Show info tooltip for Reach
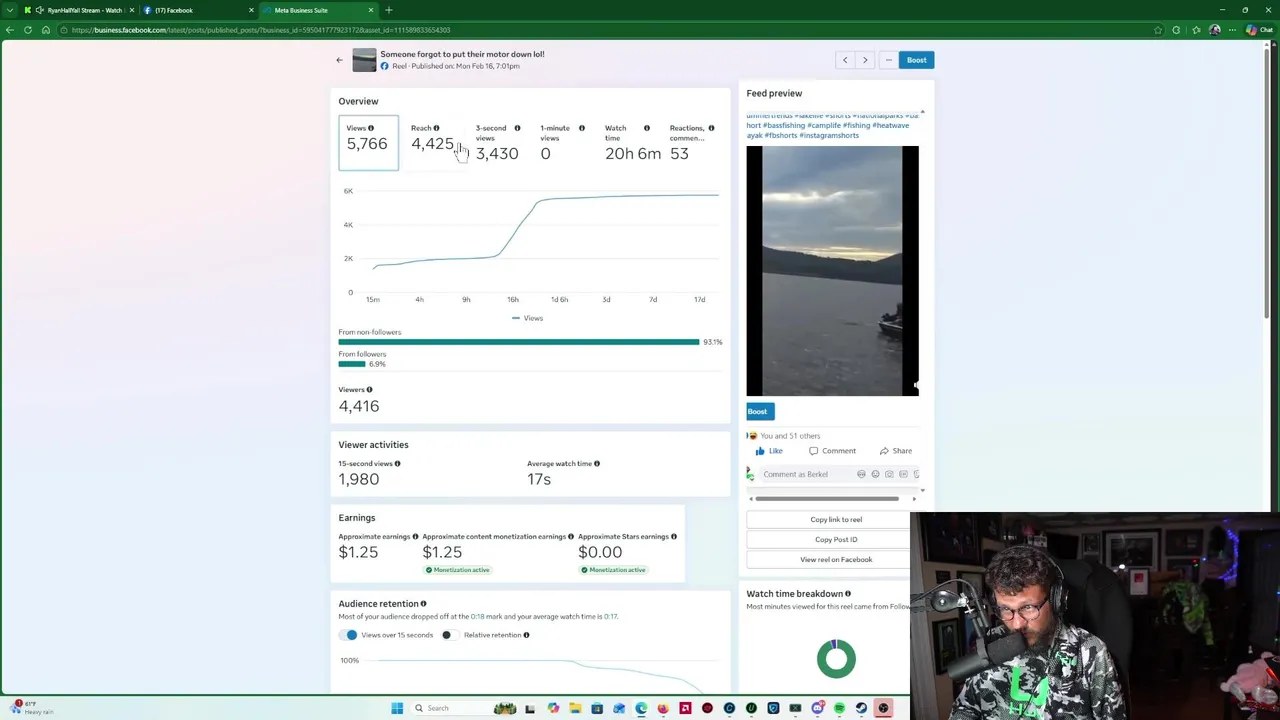This screenshot has width=1280, height=720. [436, 128]
